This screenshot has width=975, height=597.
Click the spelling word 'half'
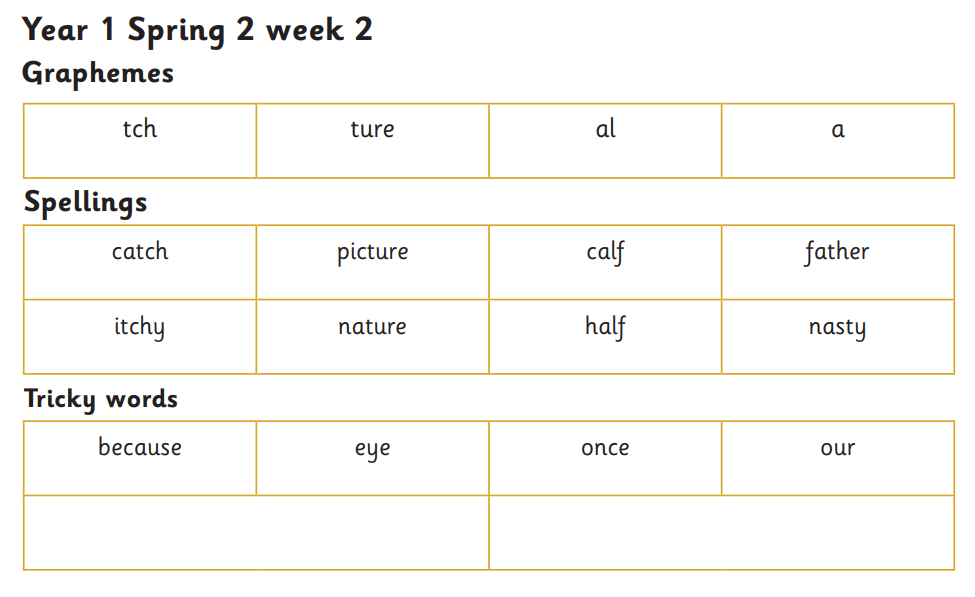[x=605, y=327]
